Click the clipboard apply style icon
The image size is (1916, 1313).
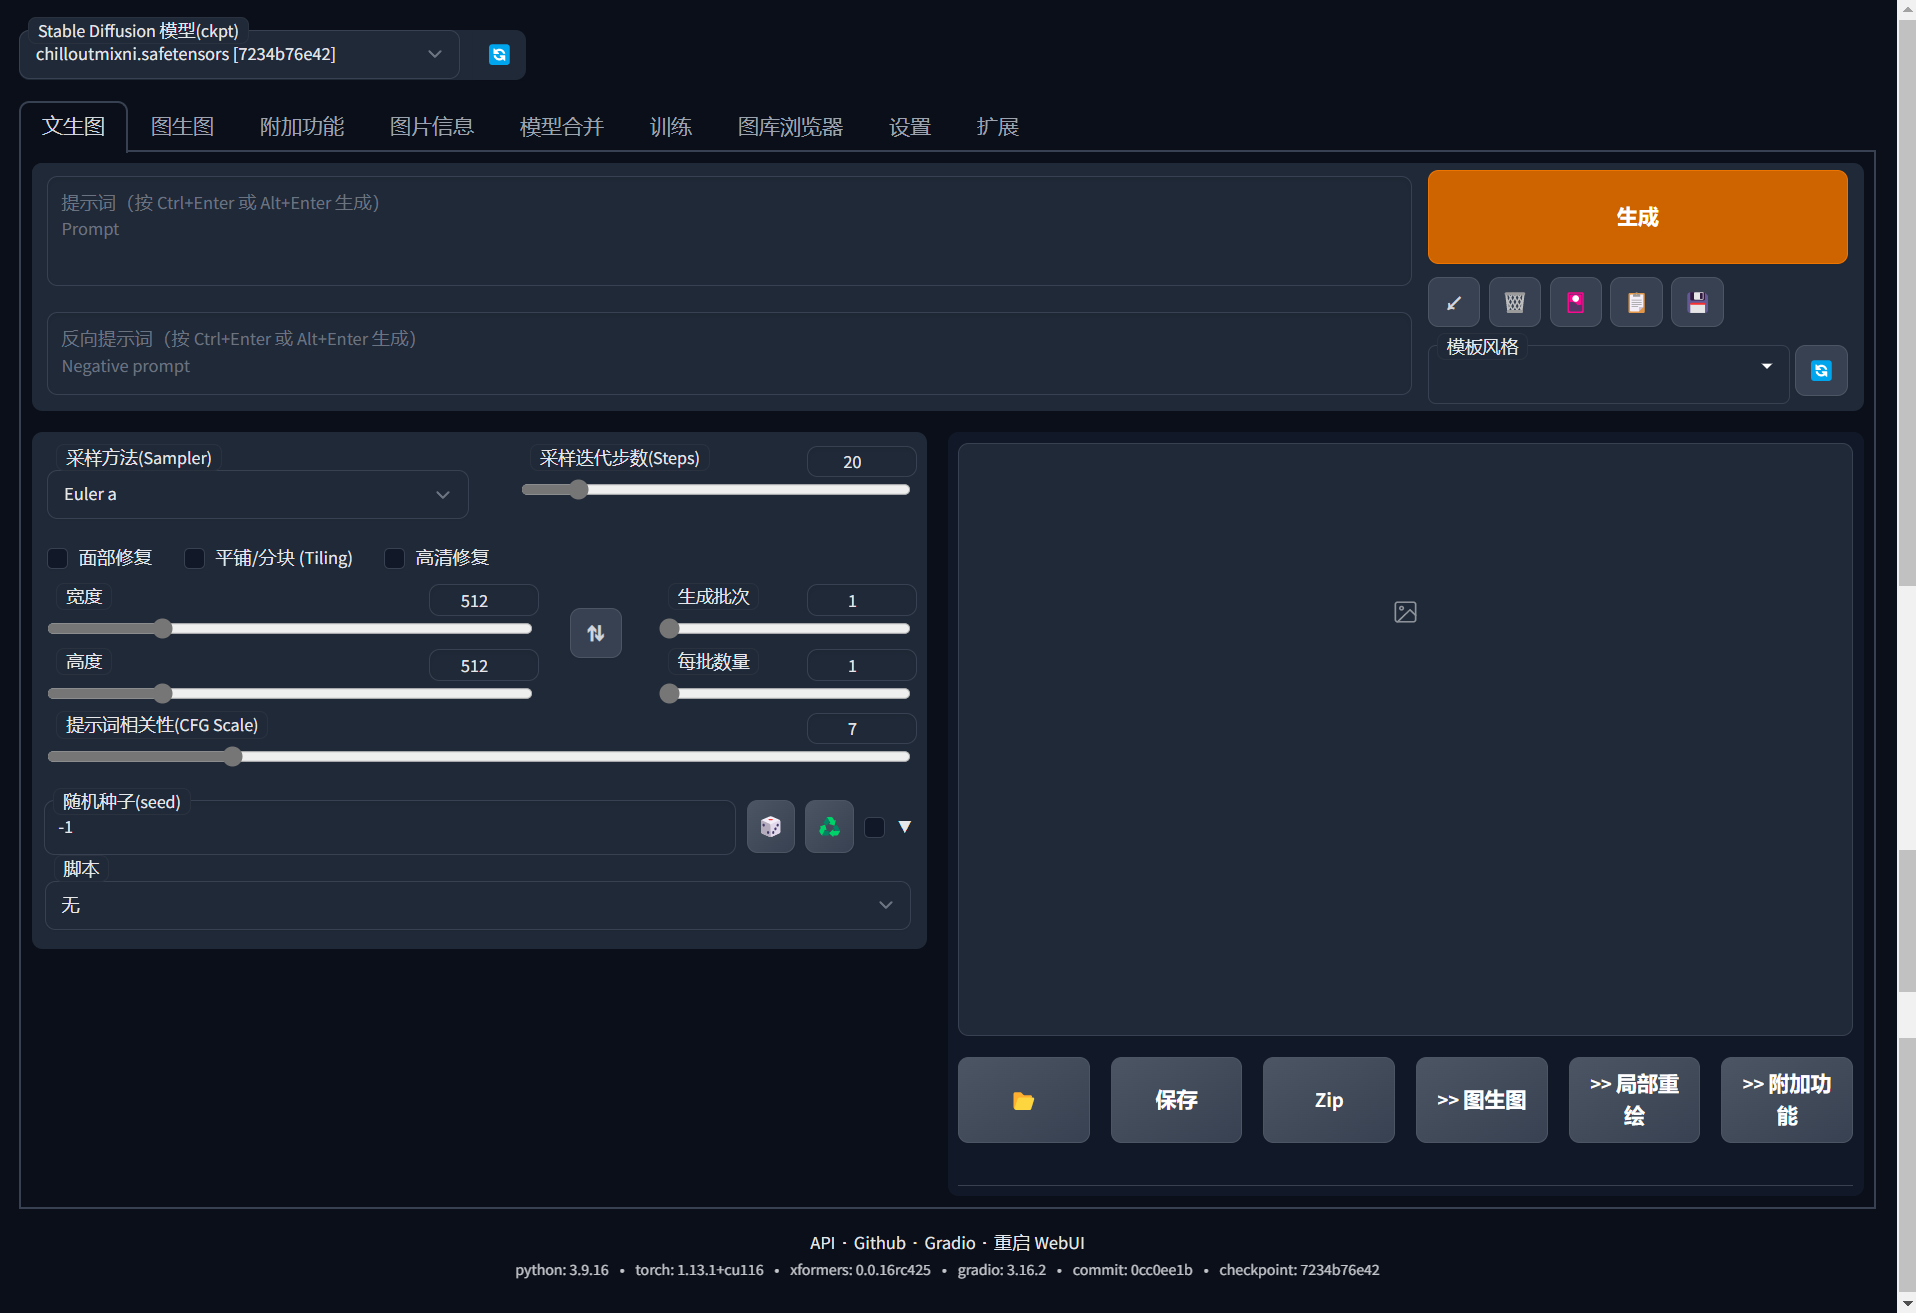tap(1636, 303)
